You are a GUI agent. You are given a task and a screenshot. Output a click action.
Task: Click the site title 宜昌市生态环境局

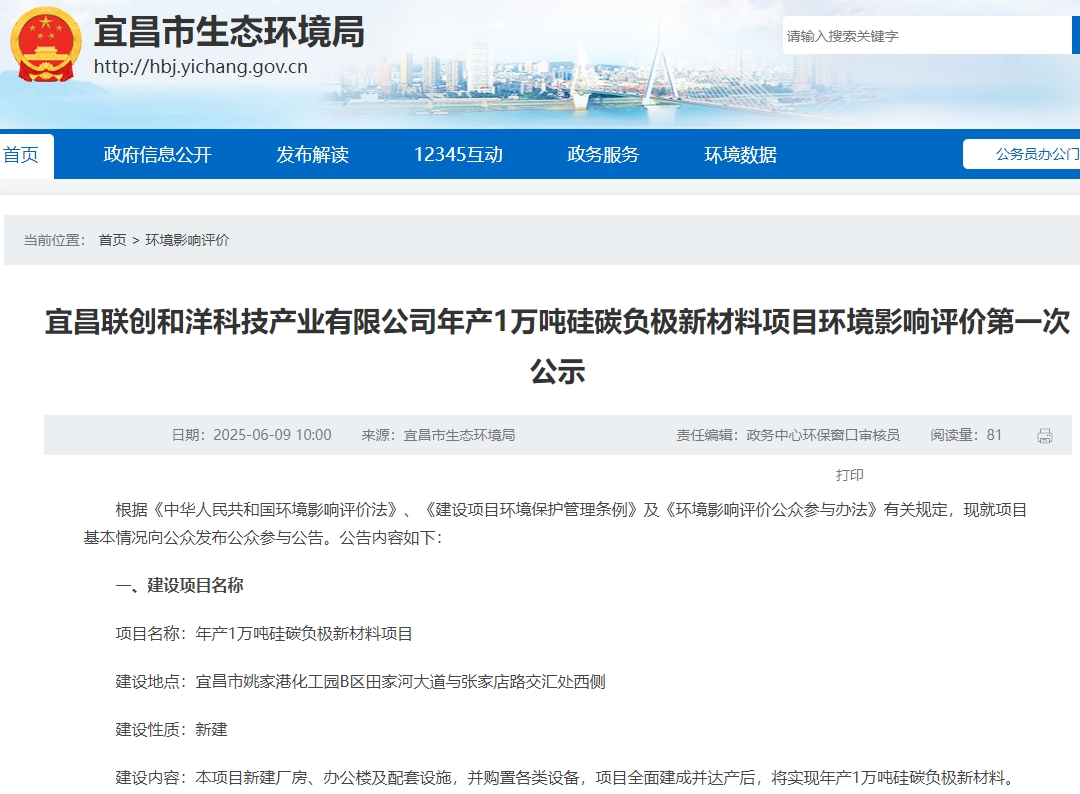pos(229,33)
